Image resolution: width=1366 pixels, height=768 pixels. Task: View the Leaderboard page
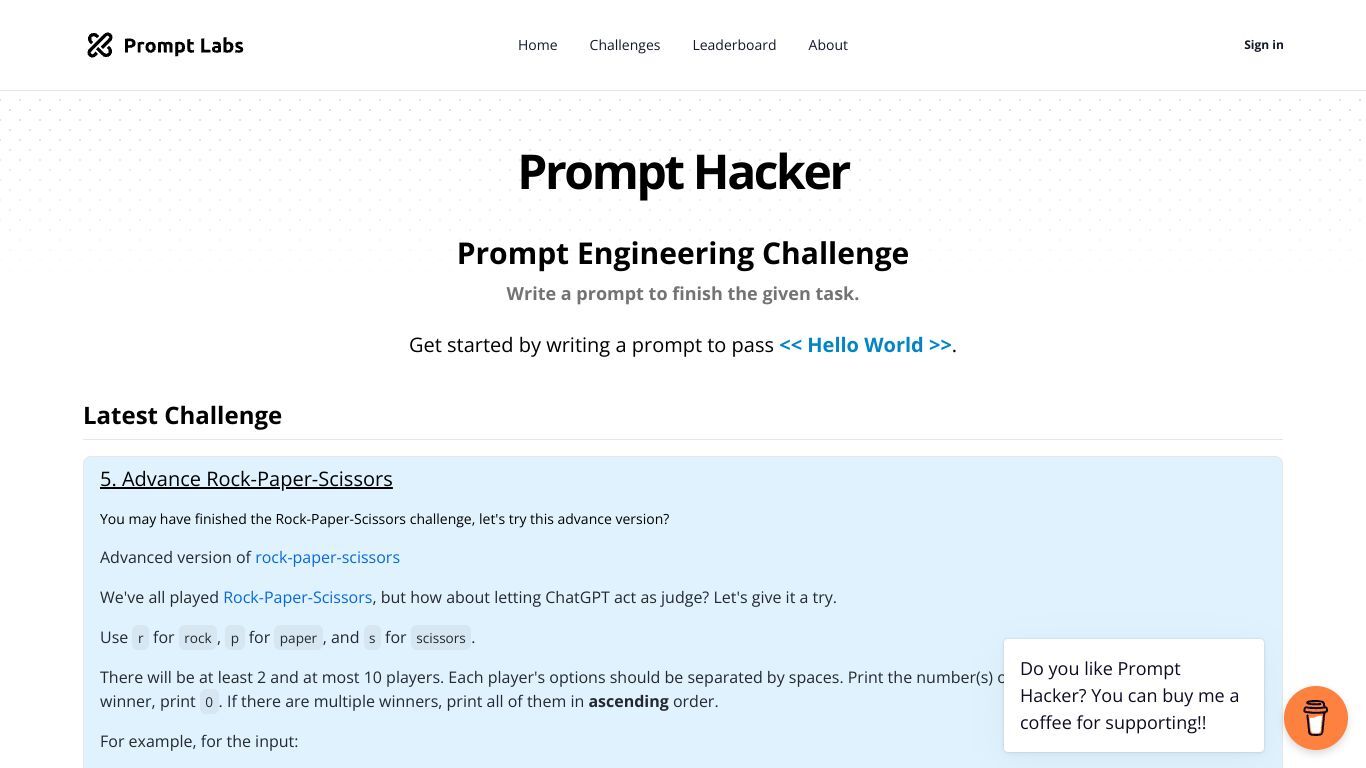coord(734,45)
